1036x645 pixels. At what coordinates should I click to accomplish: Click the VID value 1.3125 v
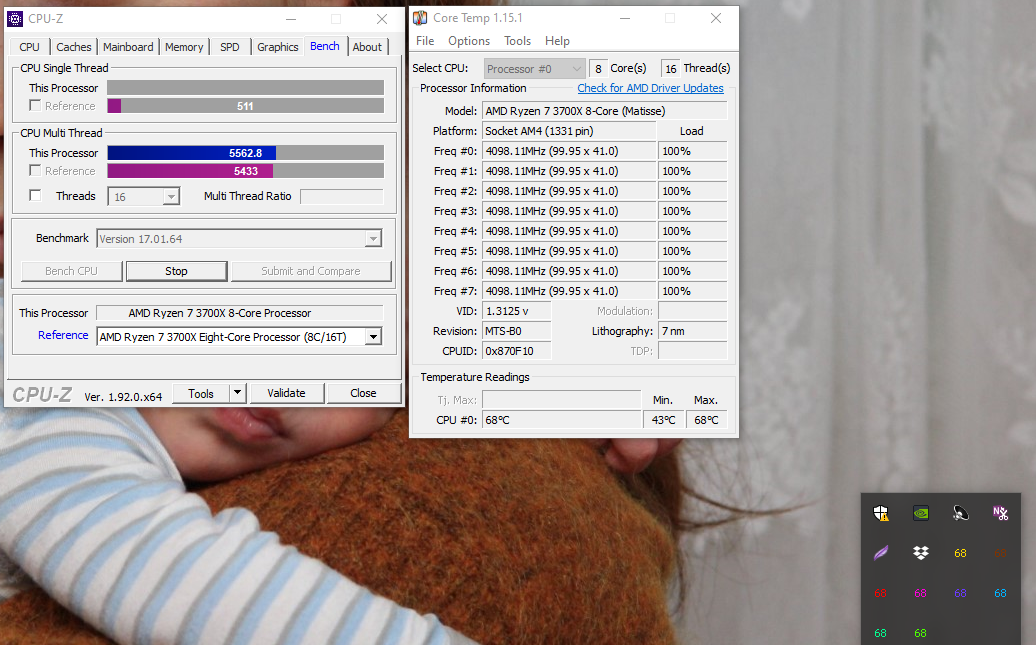[x=517, y=311]
